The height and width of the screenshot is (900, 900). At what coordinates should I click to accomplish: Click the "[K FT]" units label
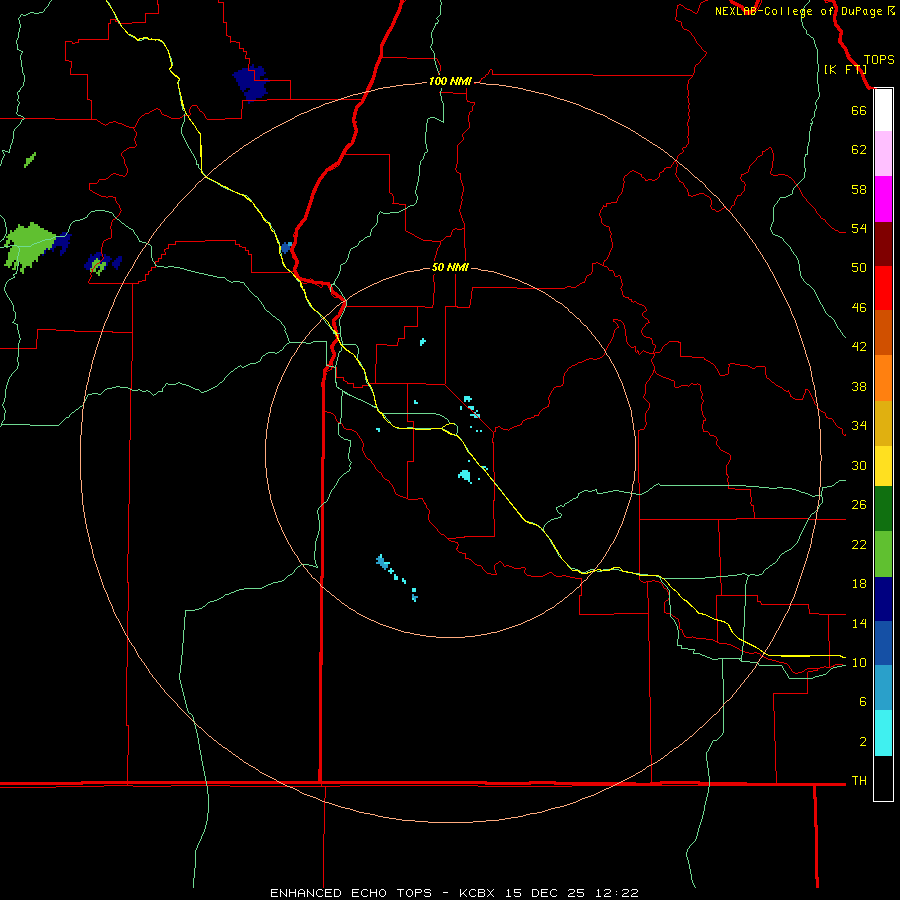pos(845,69)
